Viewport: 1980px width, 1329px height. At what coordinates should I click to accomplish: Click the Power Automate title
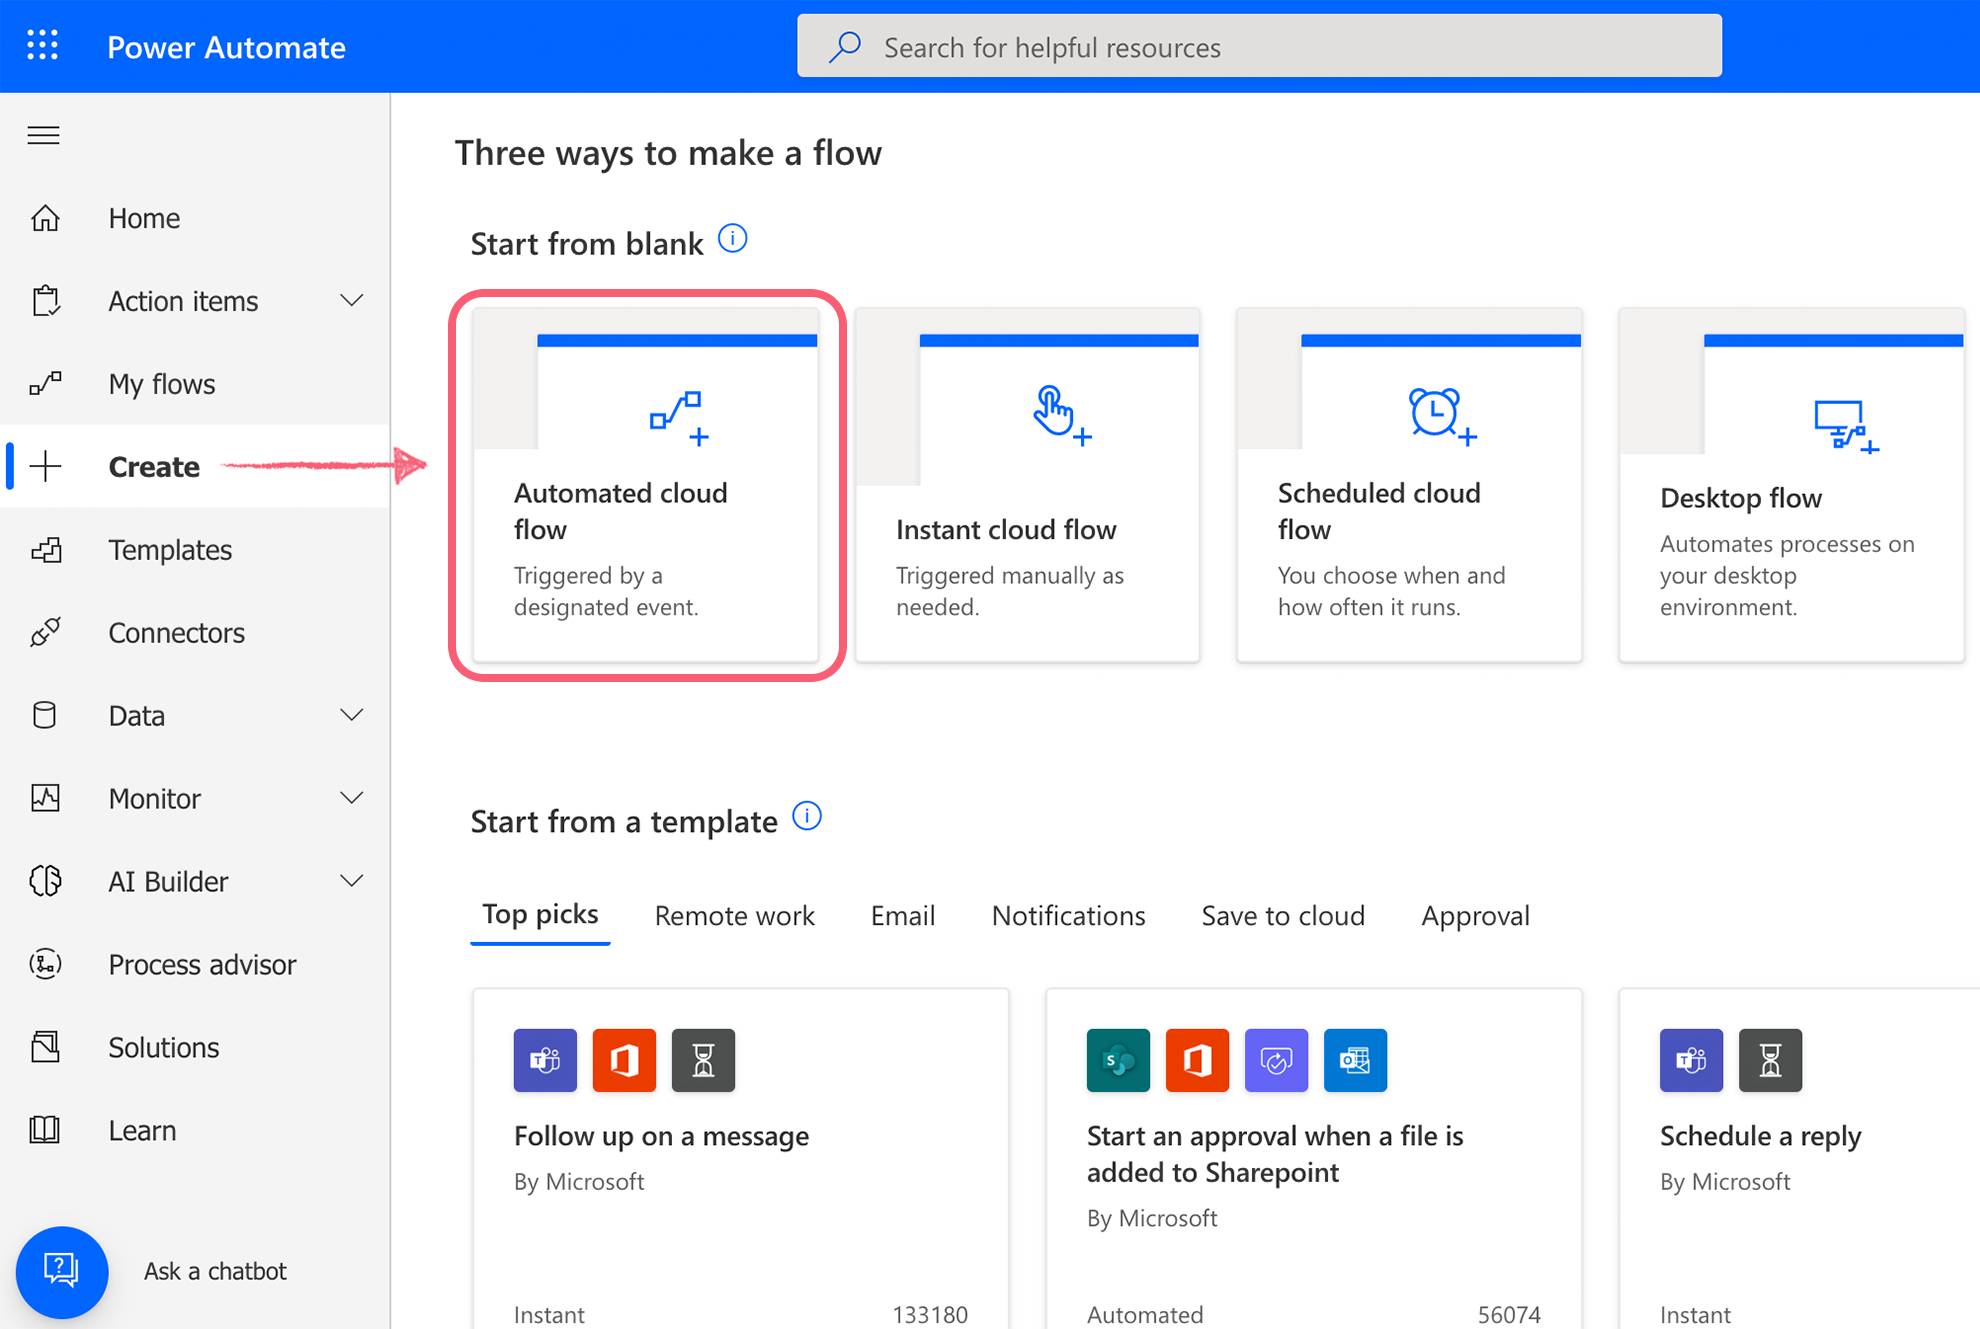pyautogui.click(x=226, y=47)
